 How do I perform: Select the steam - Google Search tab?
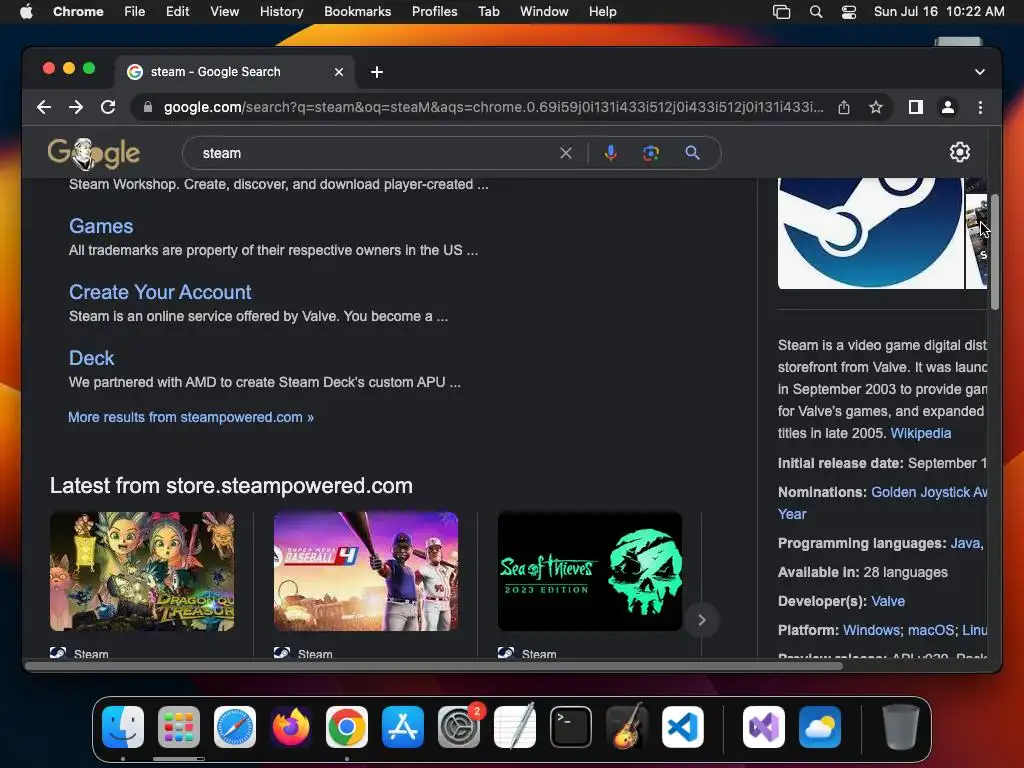tap(235, 72)
